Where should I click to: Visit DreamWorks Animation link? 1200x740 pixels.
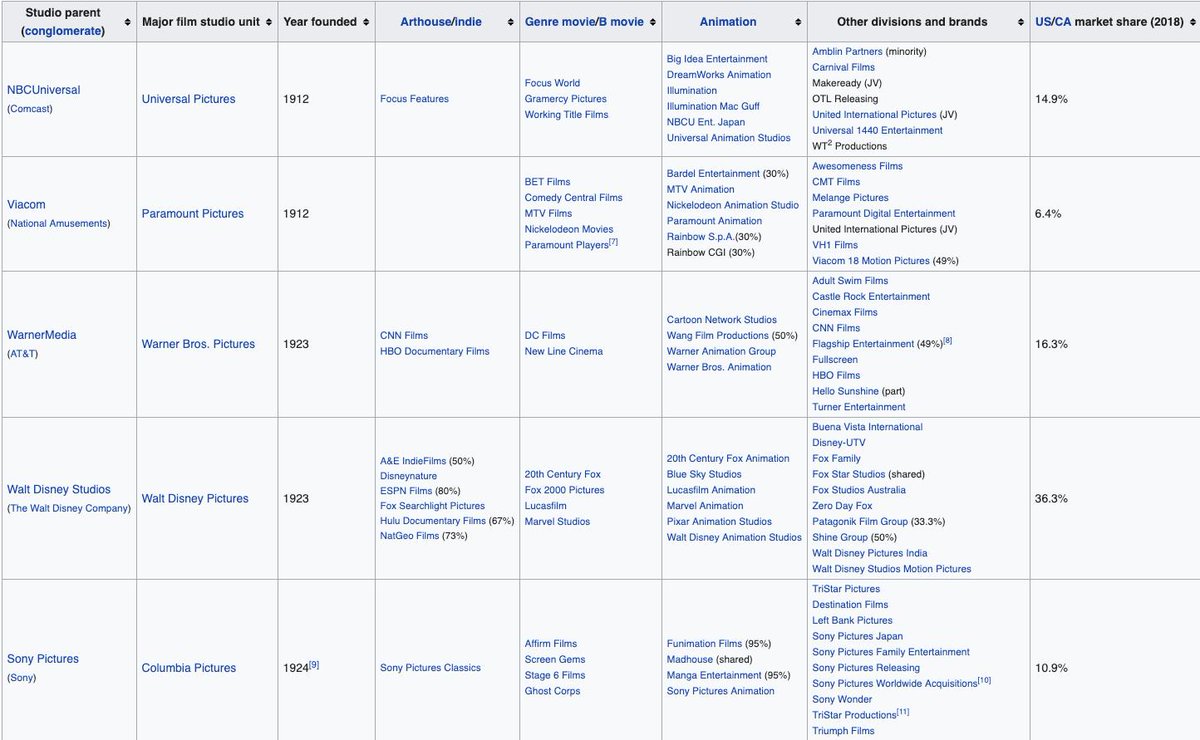point(719,75)
